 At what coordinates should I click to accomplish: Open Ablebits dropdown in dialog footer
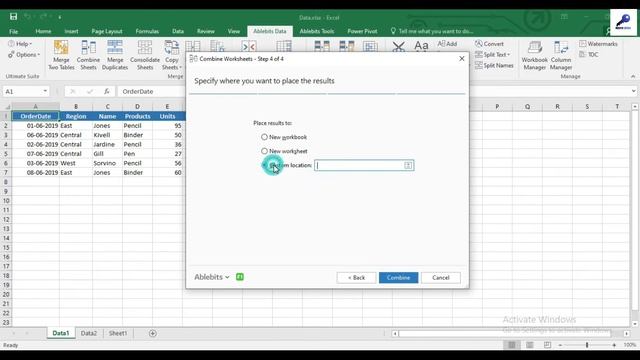coord(211,277)
